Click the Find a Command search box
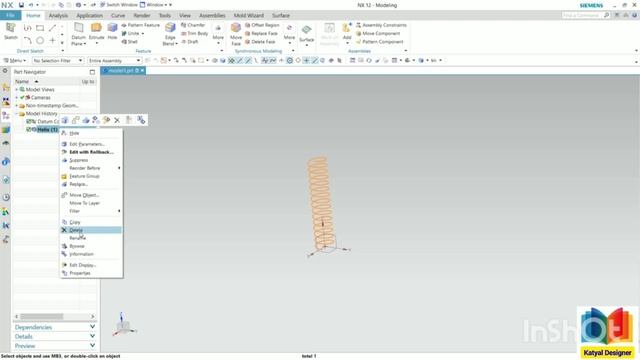 point(582,16)
